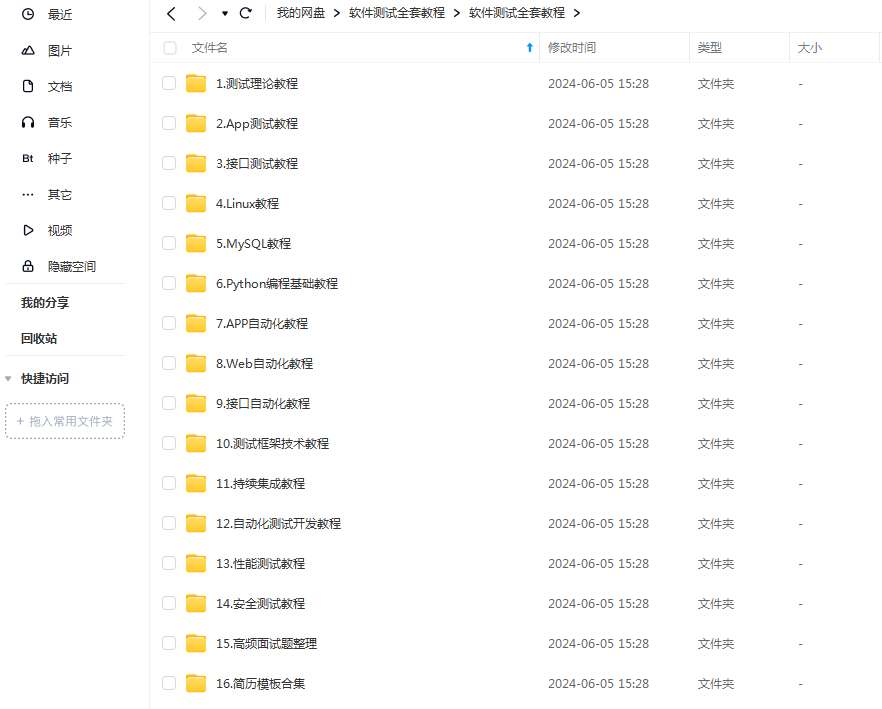Click the back navigation arrow

pos(172,14)
